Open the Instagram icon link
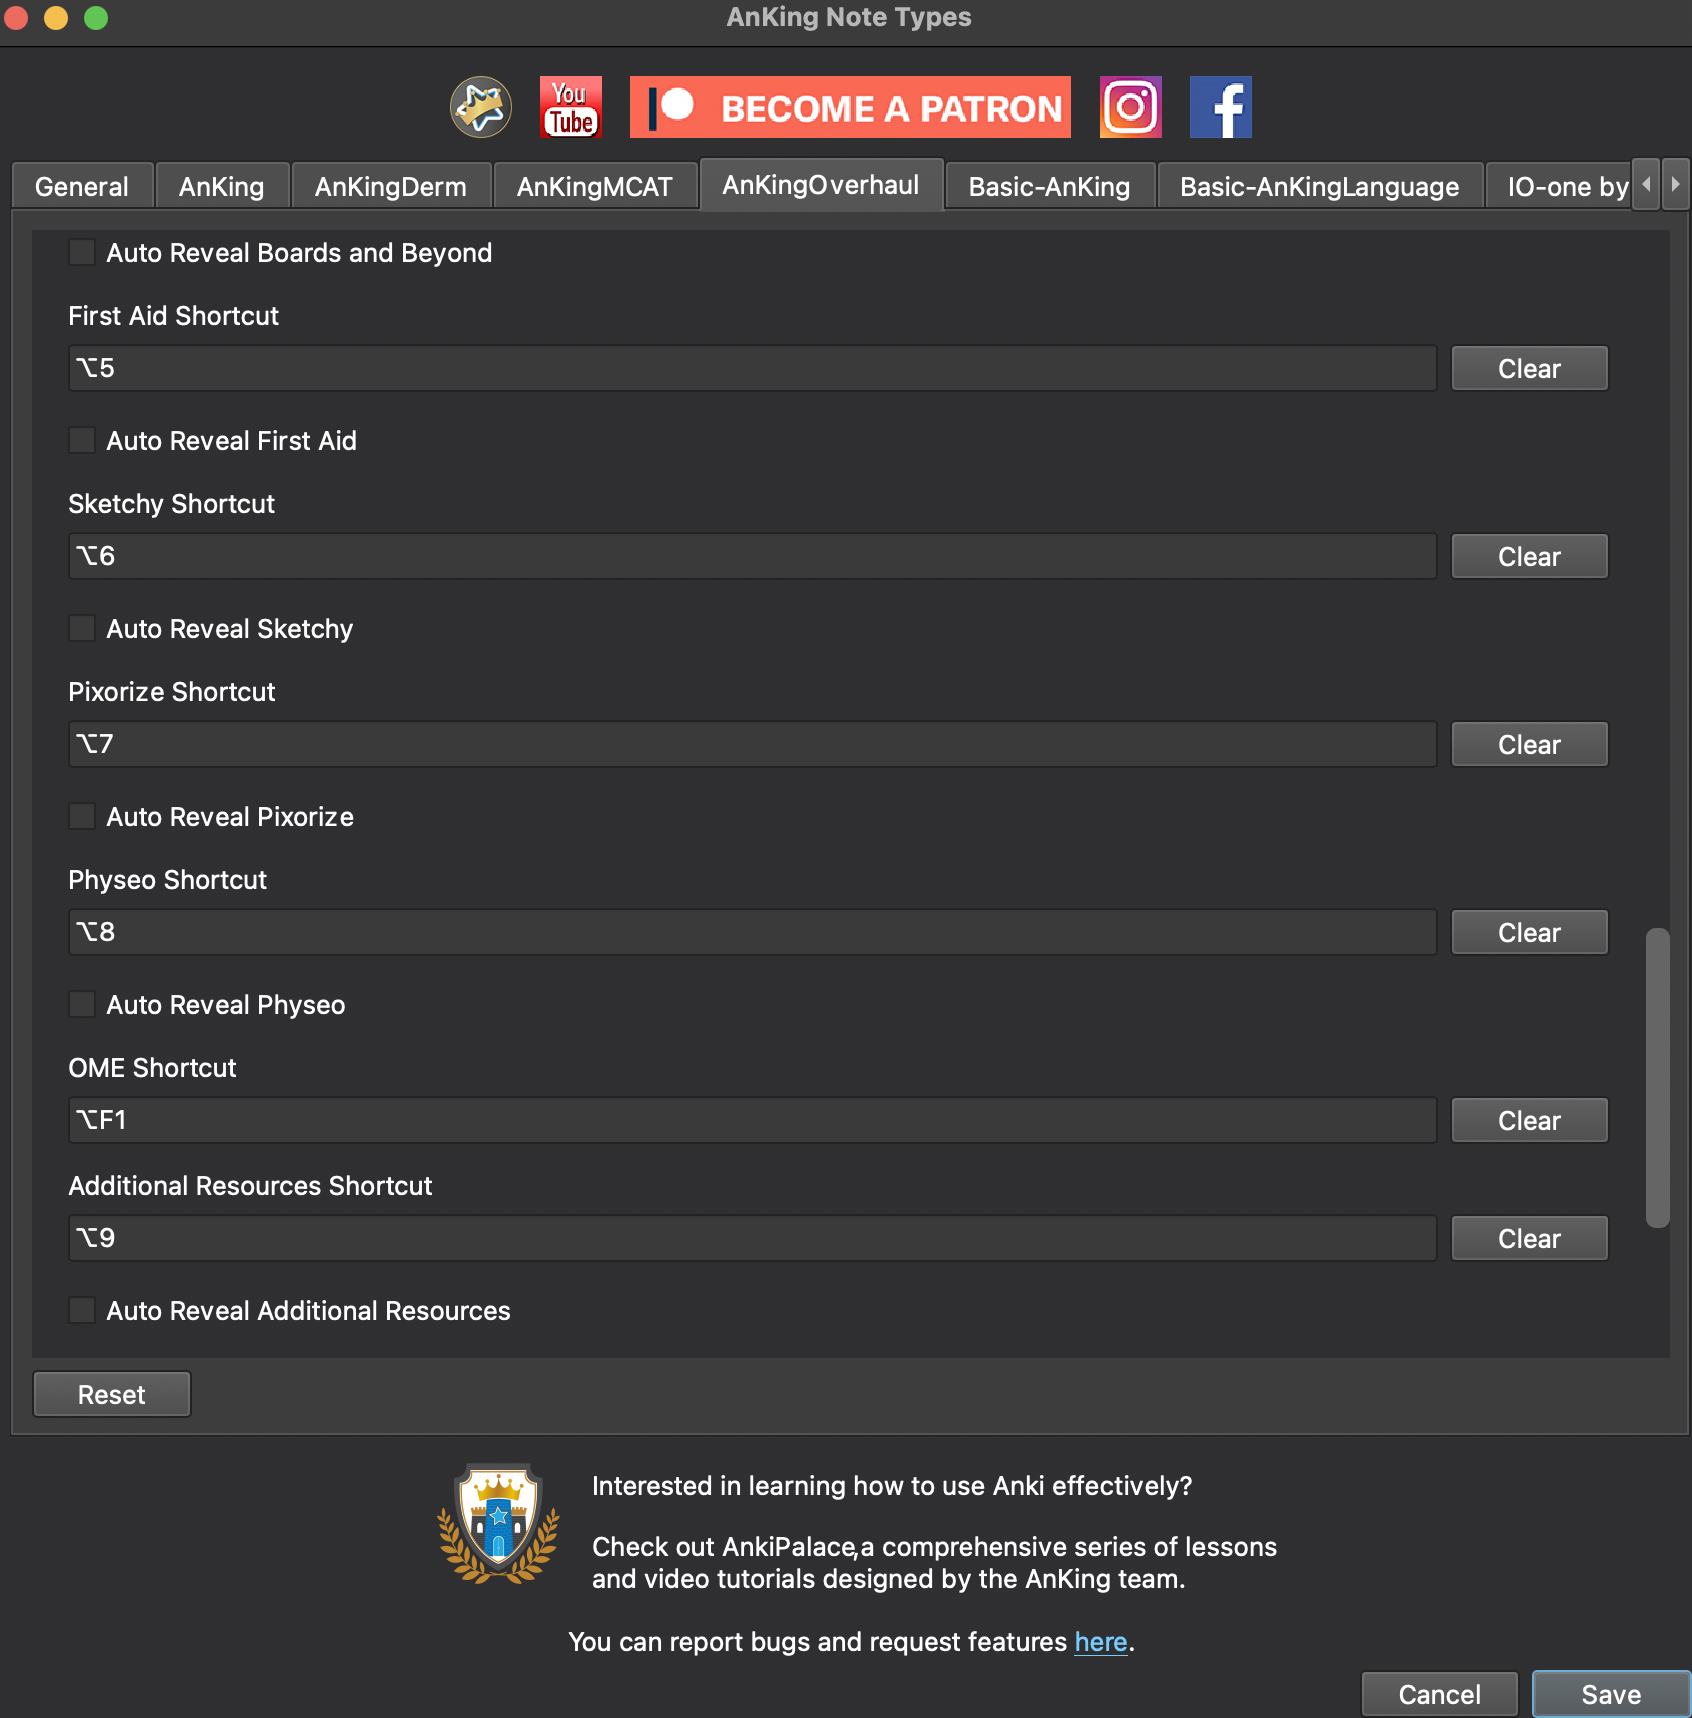The image size is (1692, 1718). [1131, 107]
